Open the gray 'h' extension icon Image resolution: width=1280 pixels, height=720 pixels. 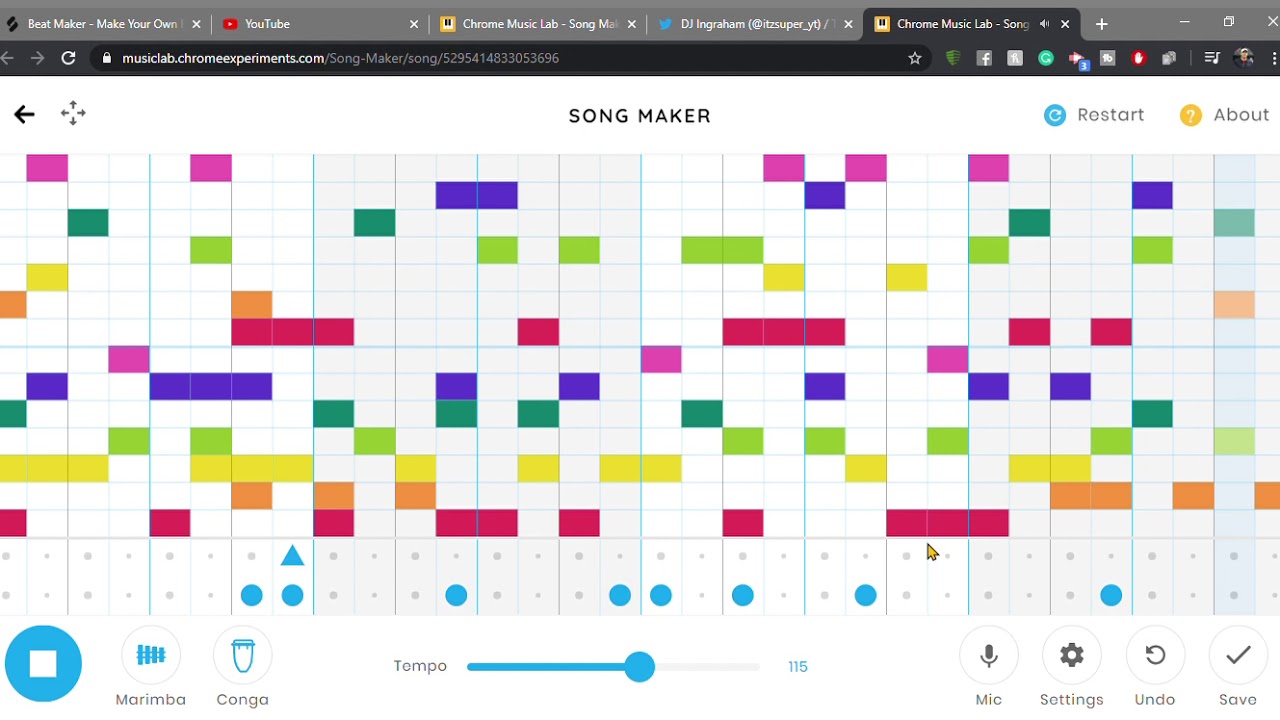[x=1015, y=58]
